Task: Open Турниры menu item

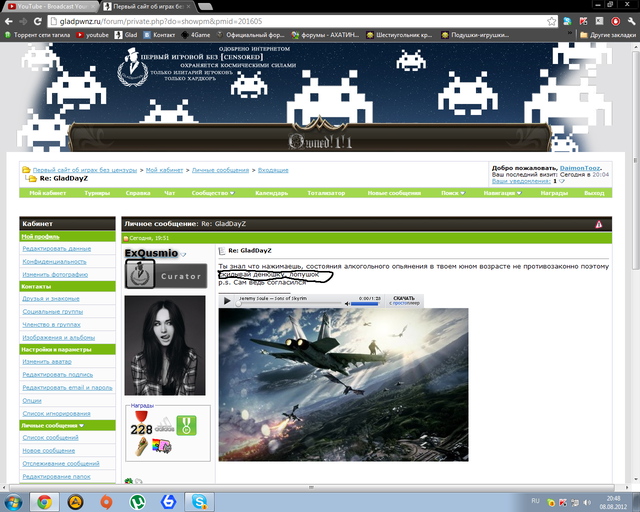Action: click(97, 193)
